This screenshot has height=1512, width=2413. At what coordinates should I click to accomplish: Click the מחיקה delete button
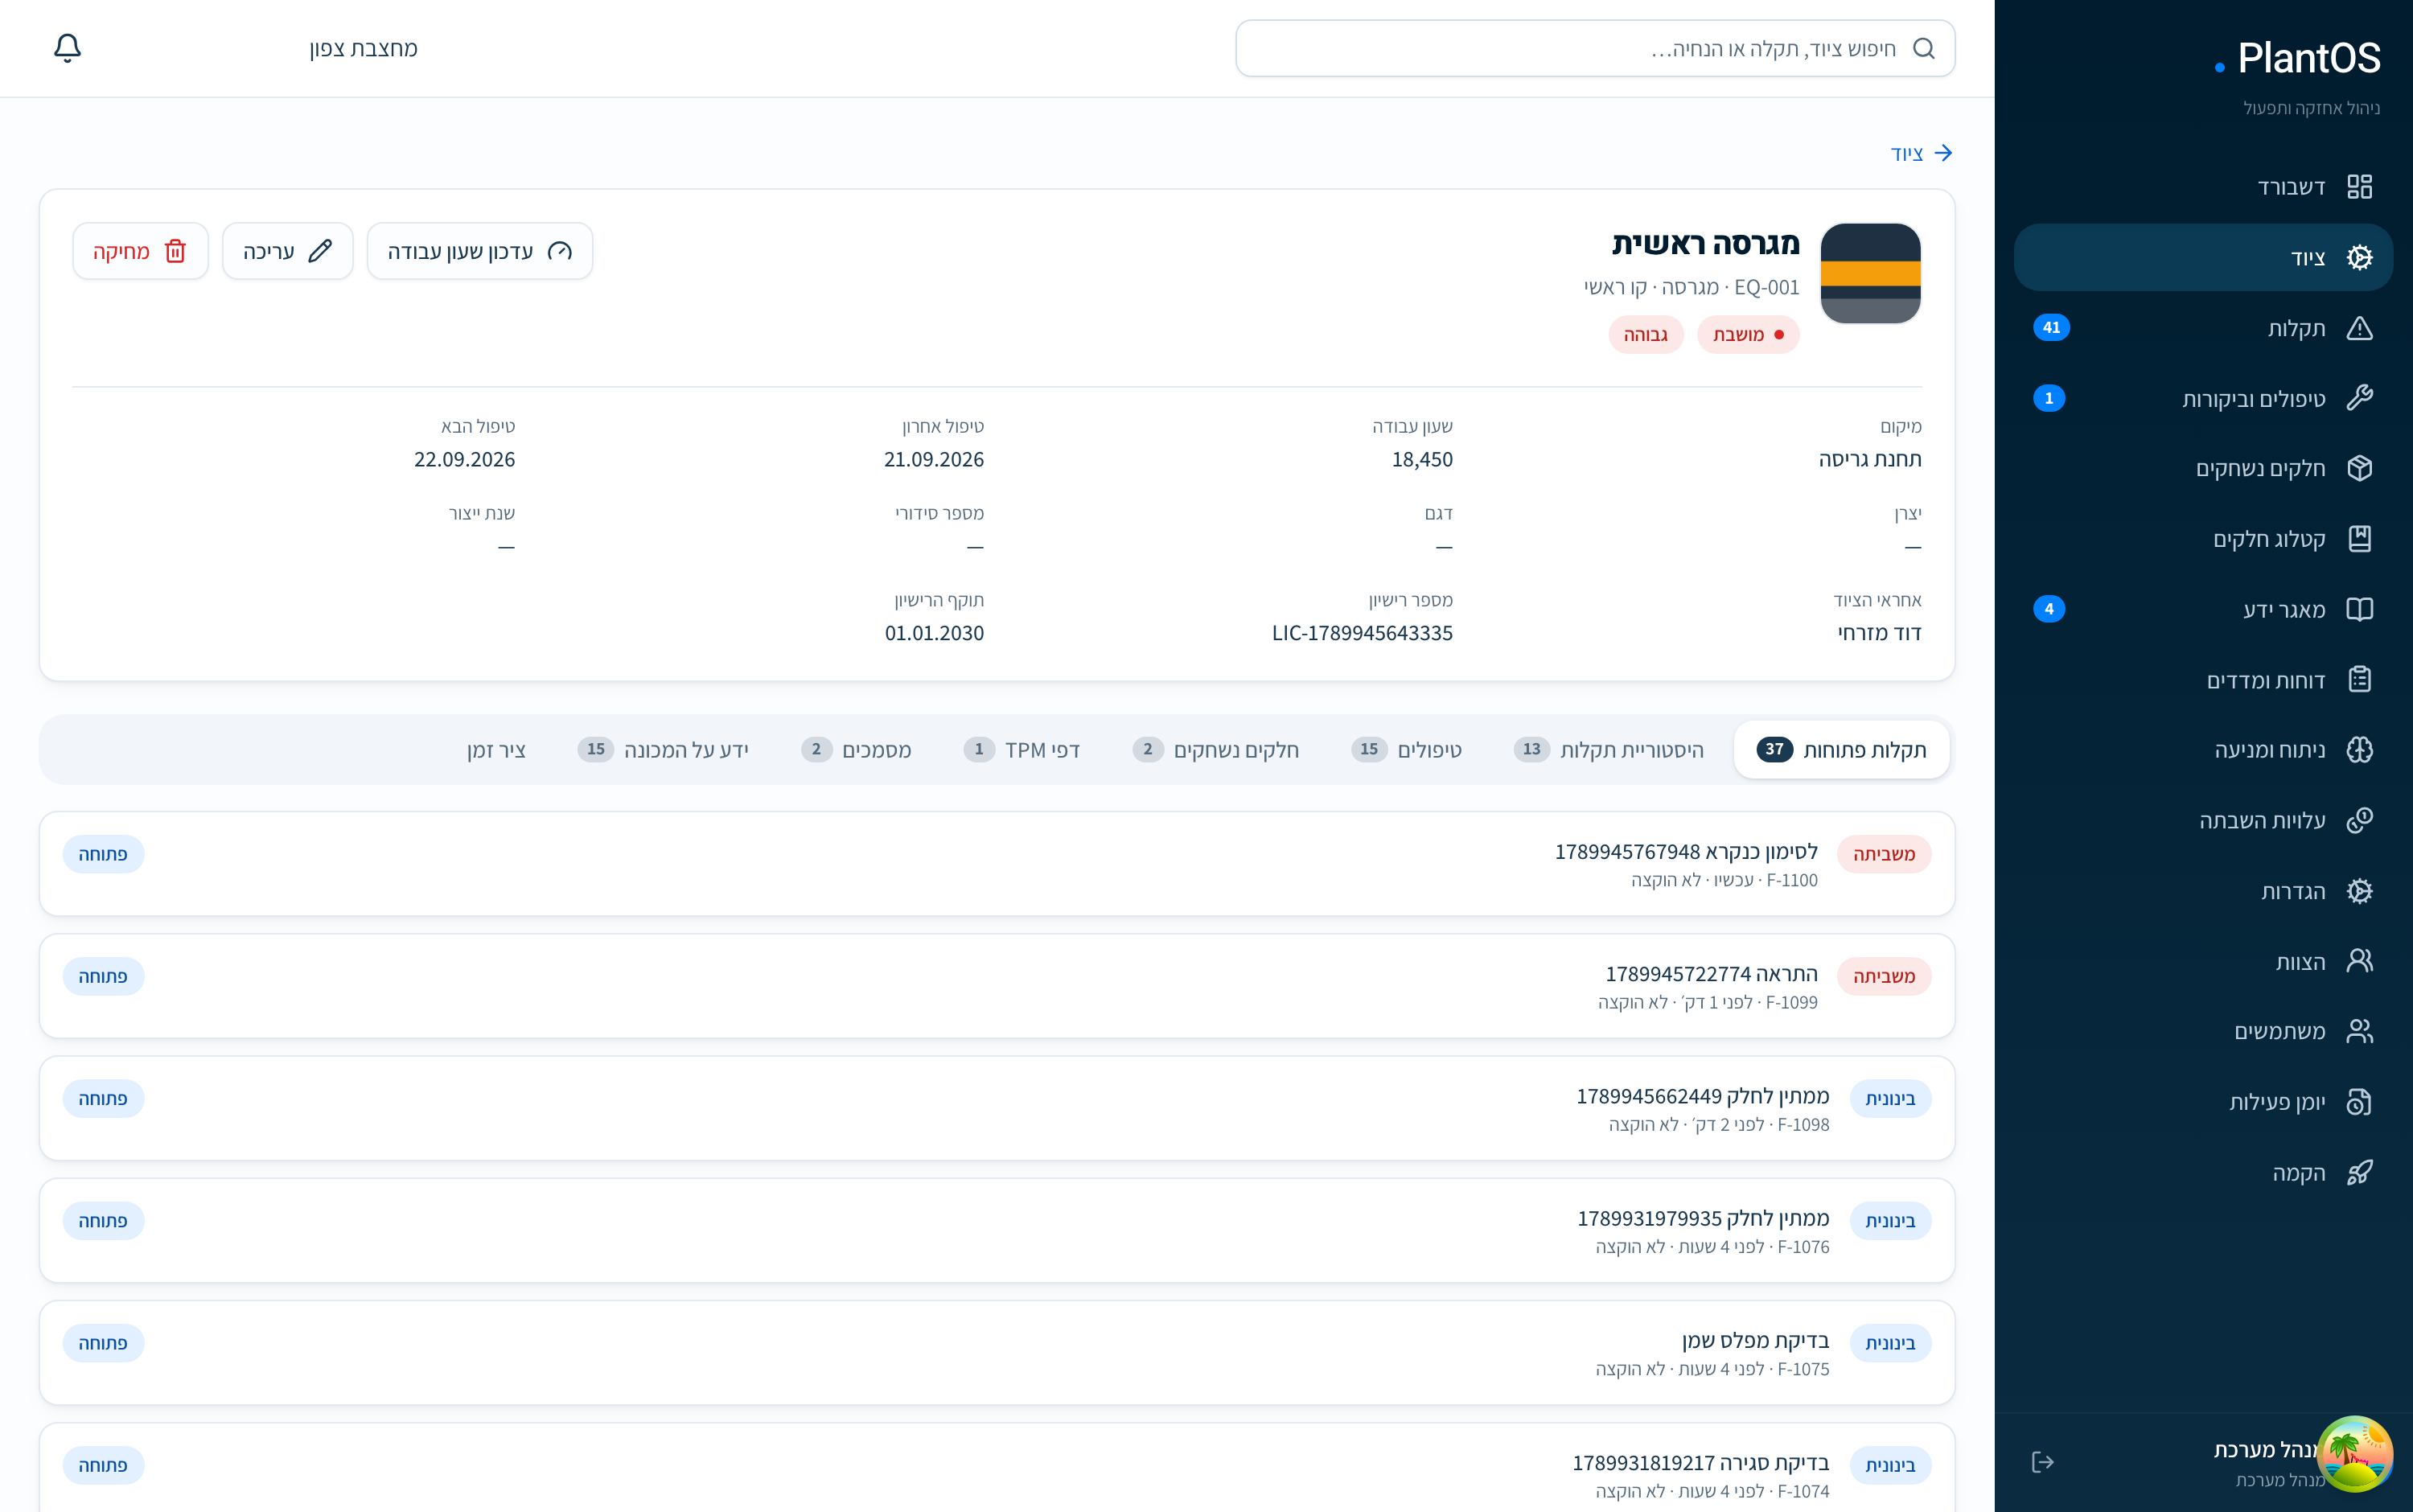(140, 251)
